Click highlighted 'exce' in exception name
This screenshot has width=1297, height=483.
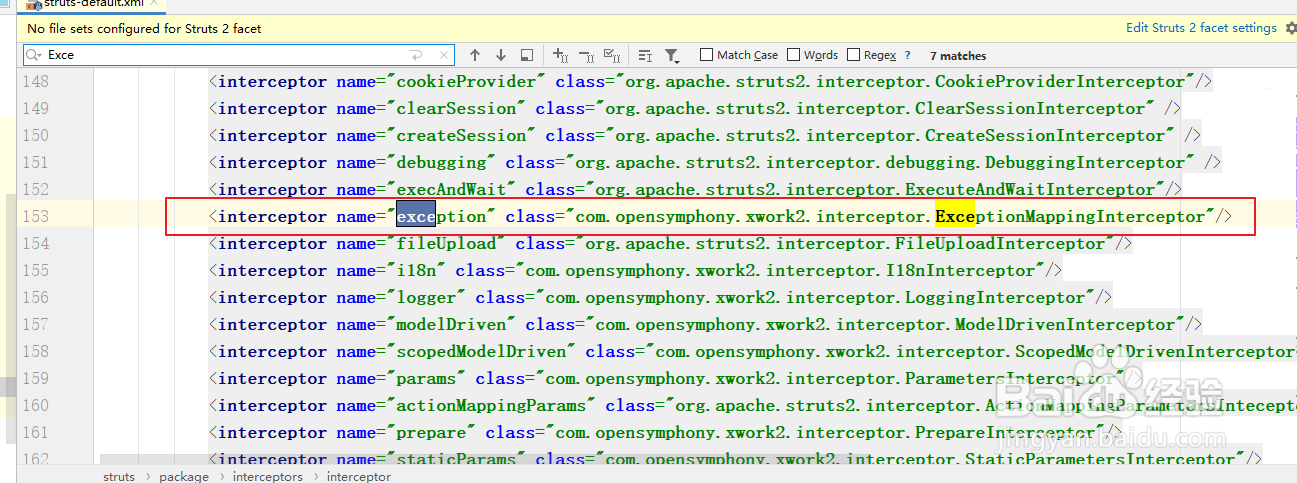[x=416, y=216]
